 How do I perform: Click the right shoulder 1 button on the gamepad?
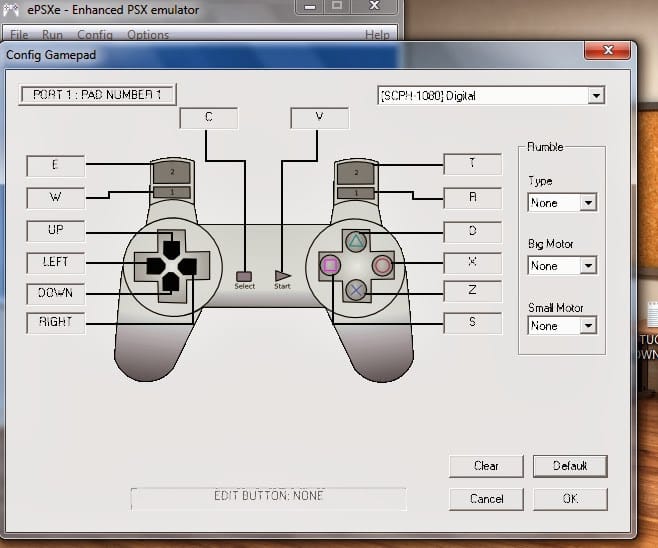coord(355,193)
